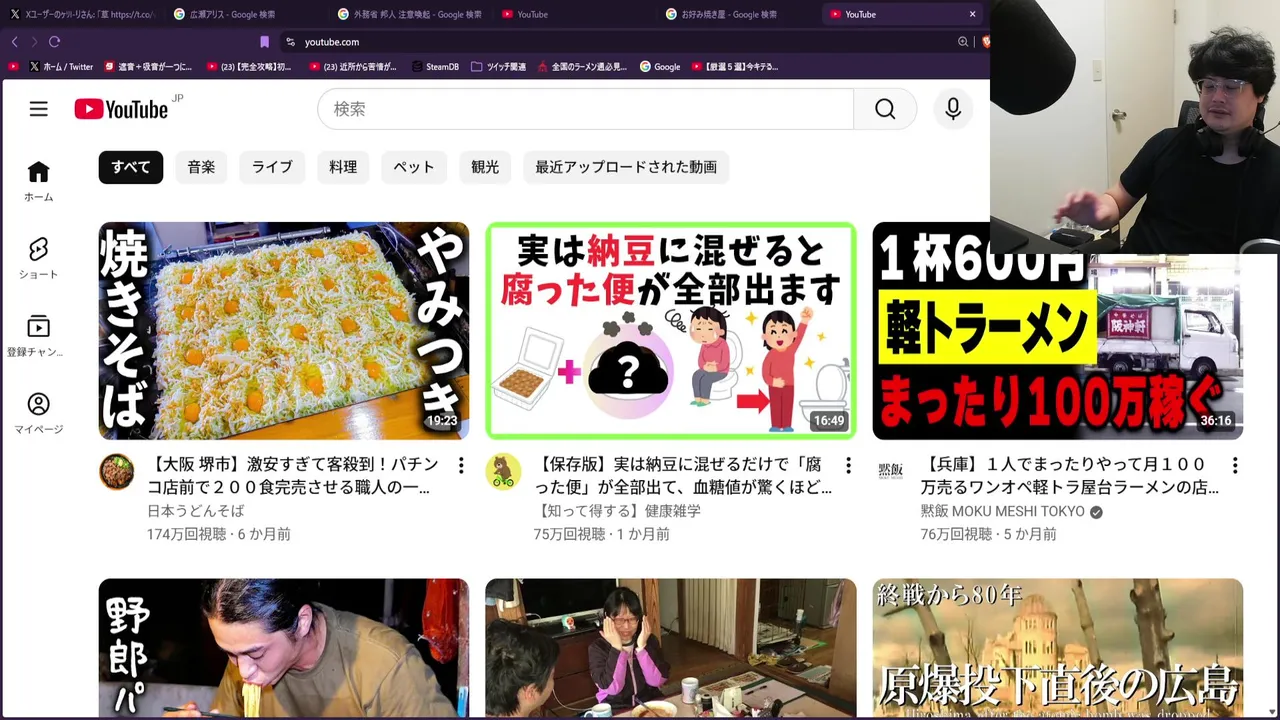Switch to the X ユーザー browser tab

pyautogui.click(x=82, y=14)
